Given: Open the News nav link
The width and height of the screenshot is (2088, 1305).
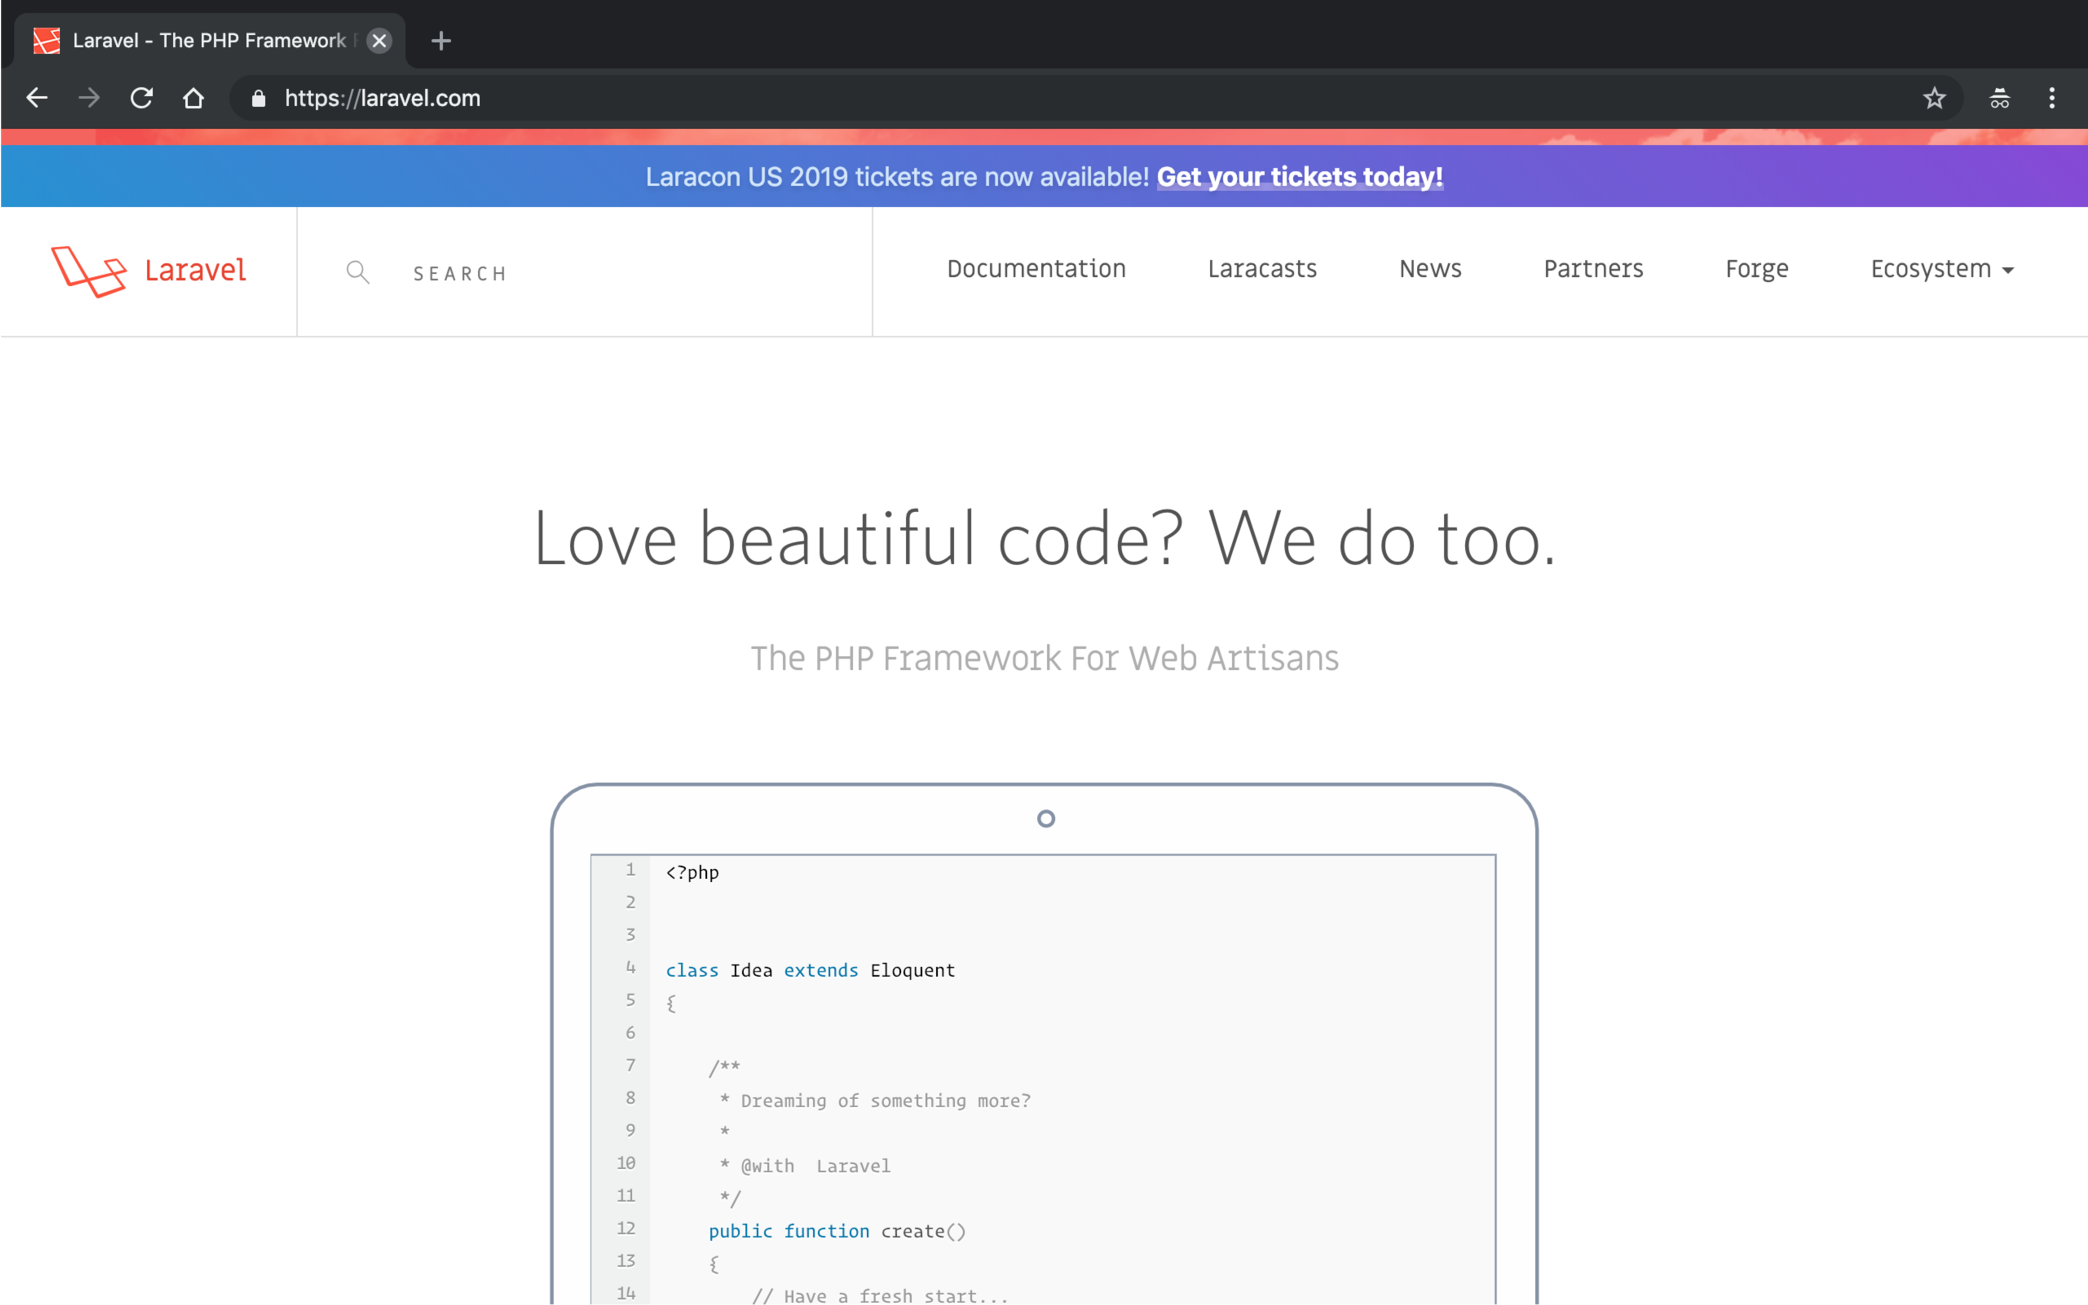Looking at the screenshot, I should 1430,269.
